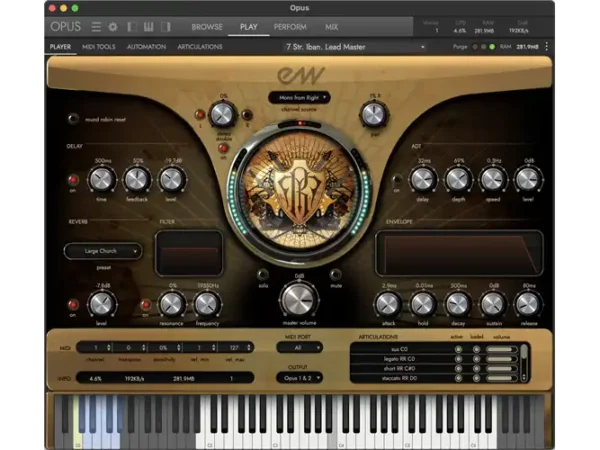Adjust the ADT delay knob
The image size is (600, 450).
click(x=423, y=179)
